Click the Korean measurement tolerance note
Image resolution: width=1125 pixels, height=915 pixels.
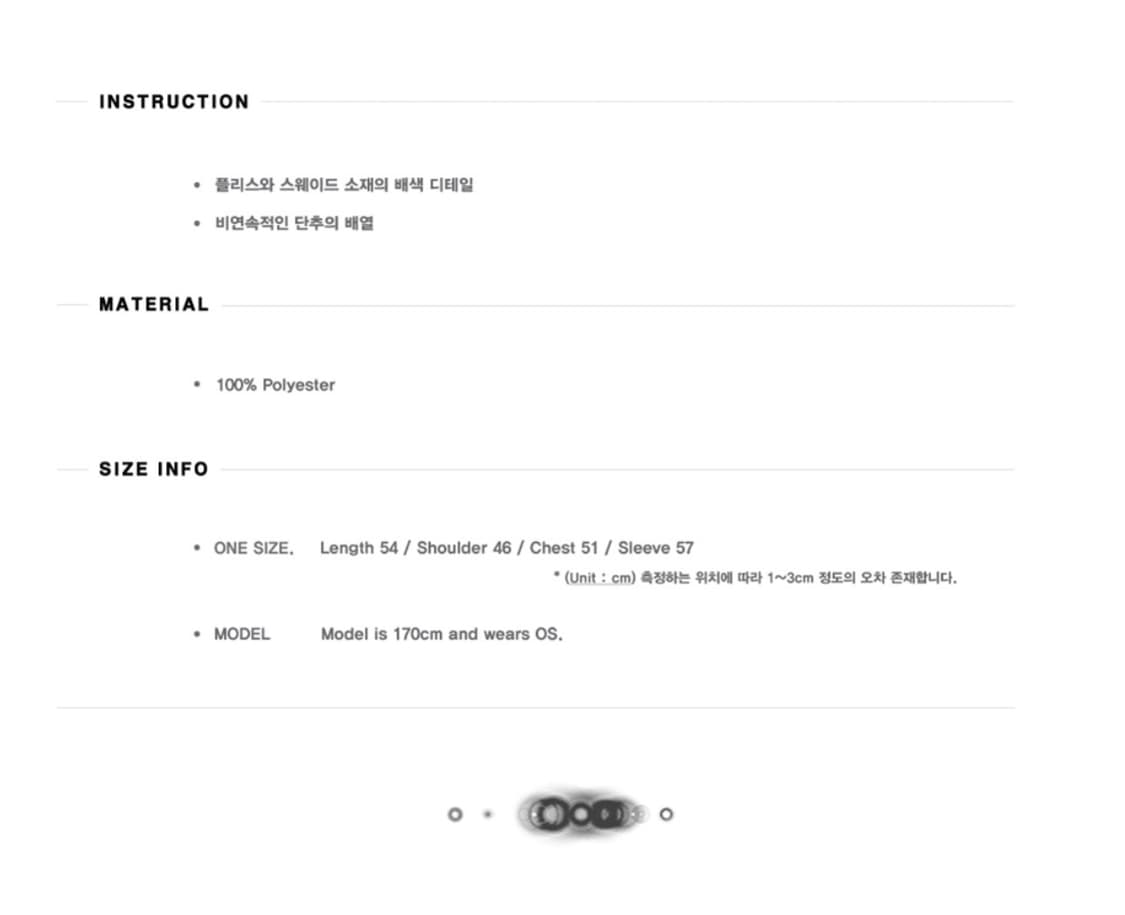(x=798, y=578)
